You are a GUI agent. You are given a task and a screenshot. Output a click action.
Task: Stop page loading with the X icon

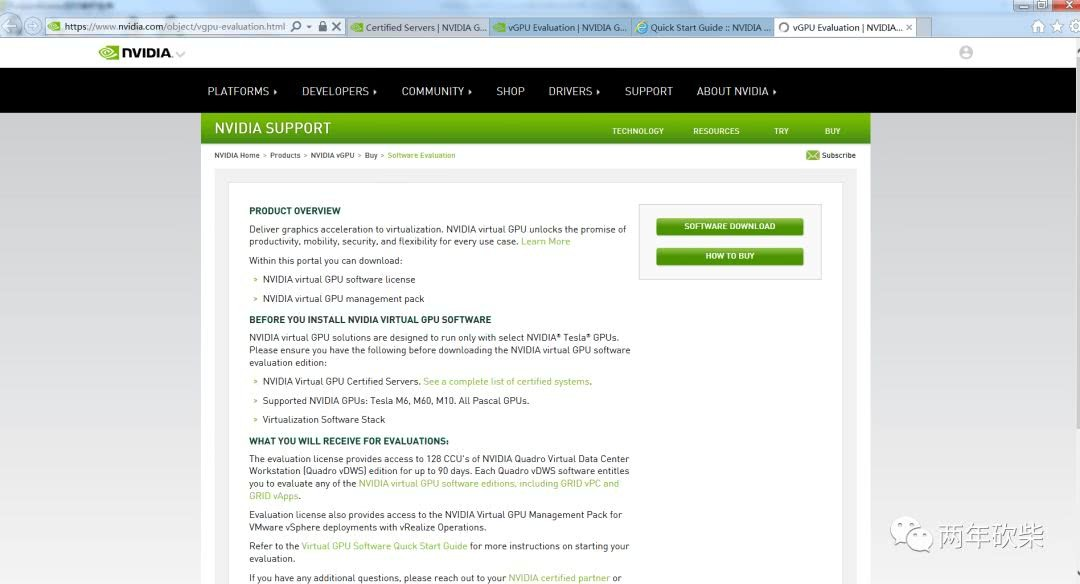coord(337,28)
